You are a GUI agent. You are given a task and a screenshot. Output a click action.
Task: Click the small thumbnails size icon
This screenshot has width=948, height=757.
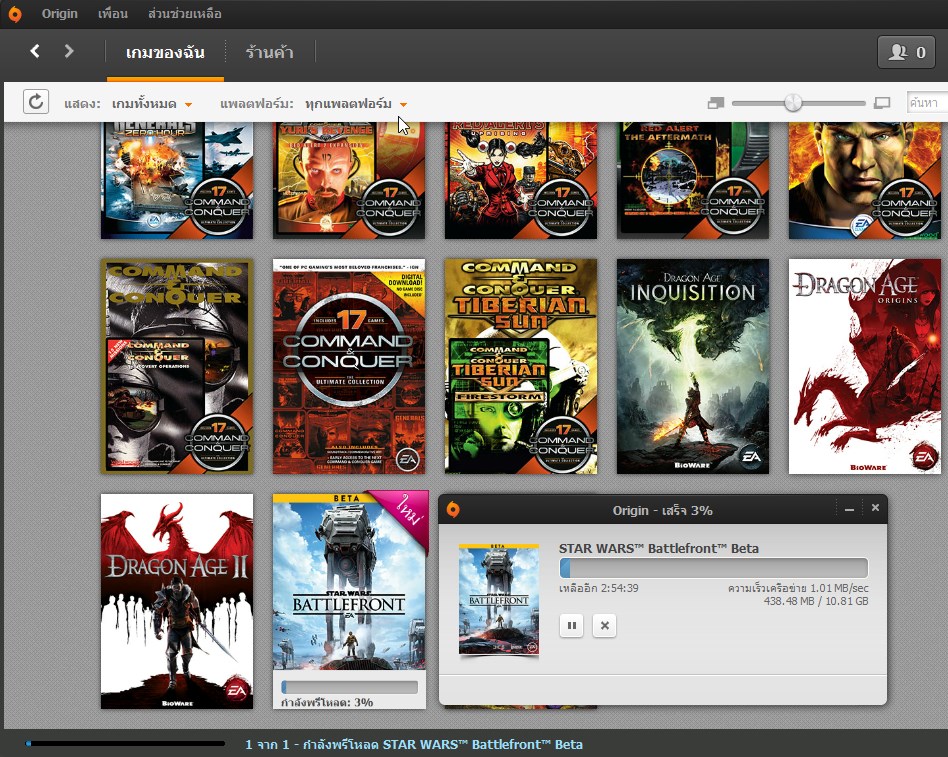click(716, 103)
